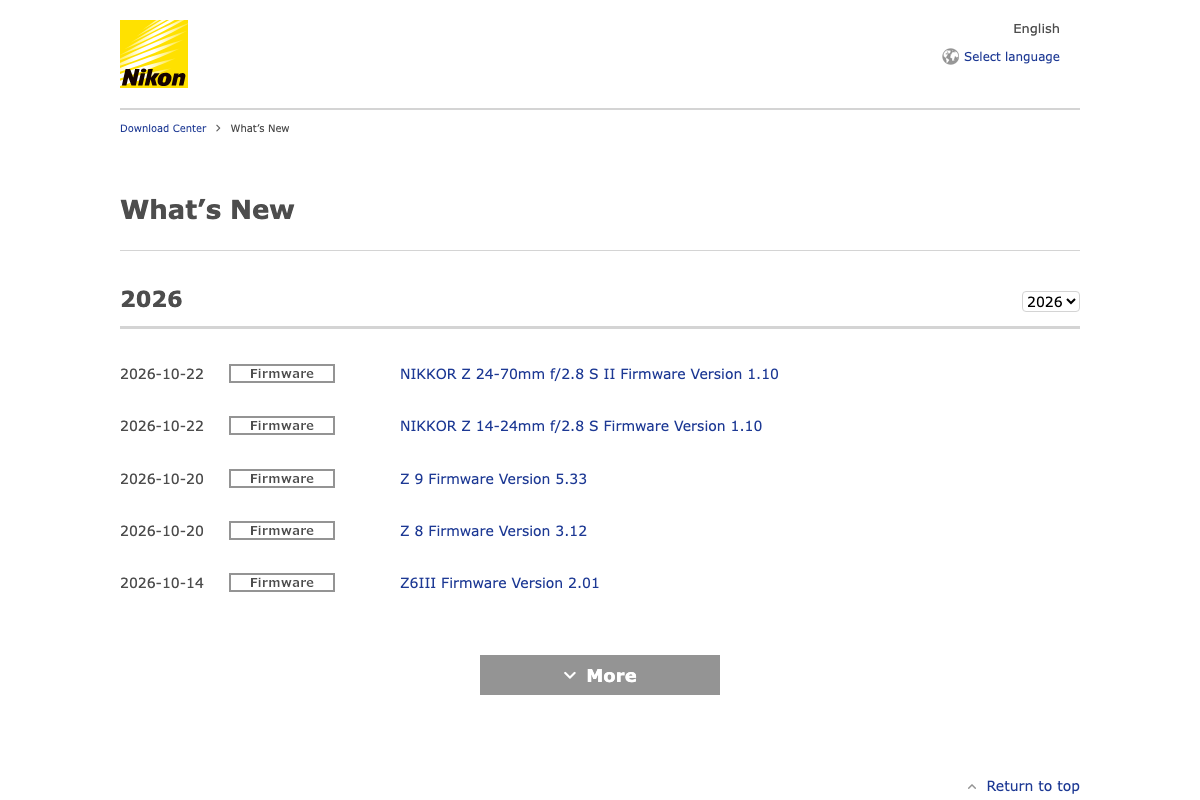Click the 2026-10-14 date text
The height and width of the screenshot is (800, 1200).
[x=162, y=583]
